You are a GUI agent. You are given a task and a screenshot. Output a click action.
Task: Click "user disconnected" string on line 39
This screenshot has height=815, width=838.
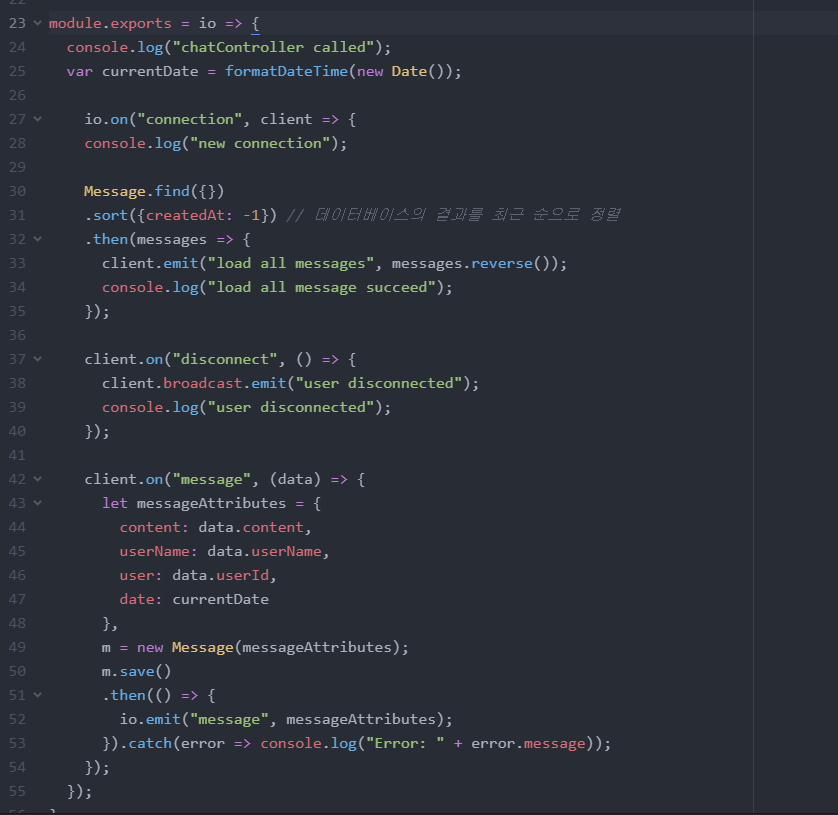(x=291, y=407)
